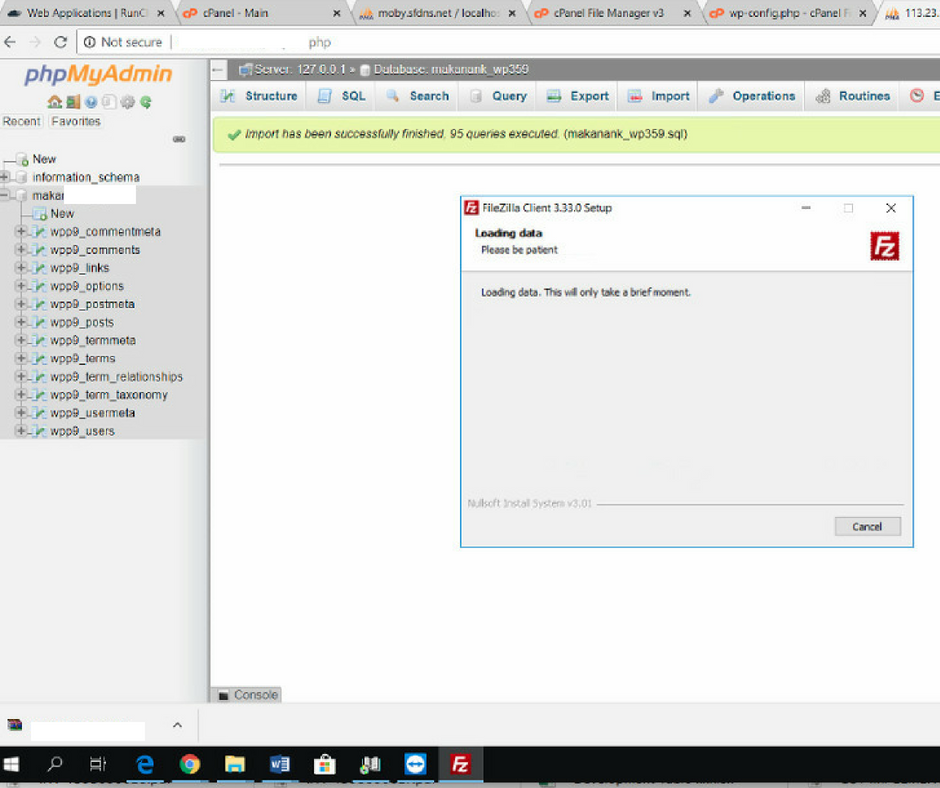Open the SQL tab
This screenshot has width=940, height=788.
(x=342, y=96)
